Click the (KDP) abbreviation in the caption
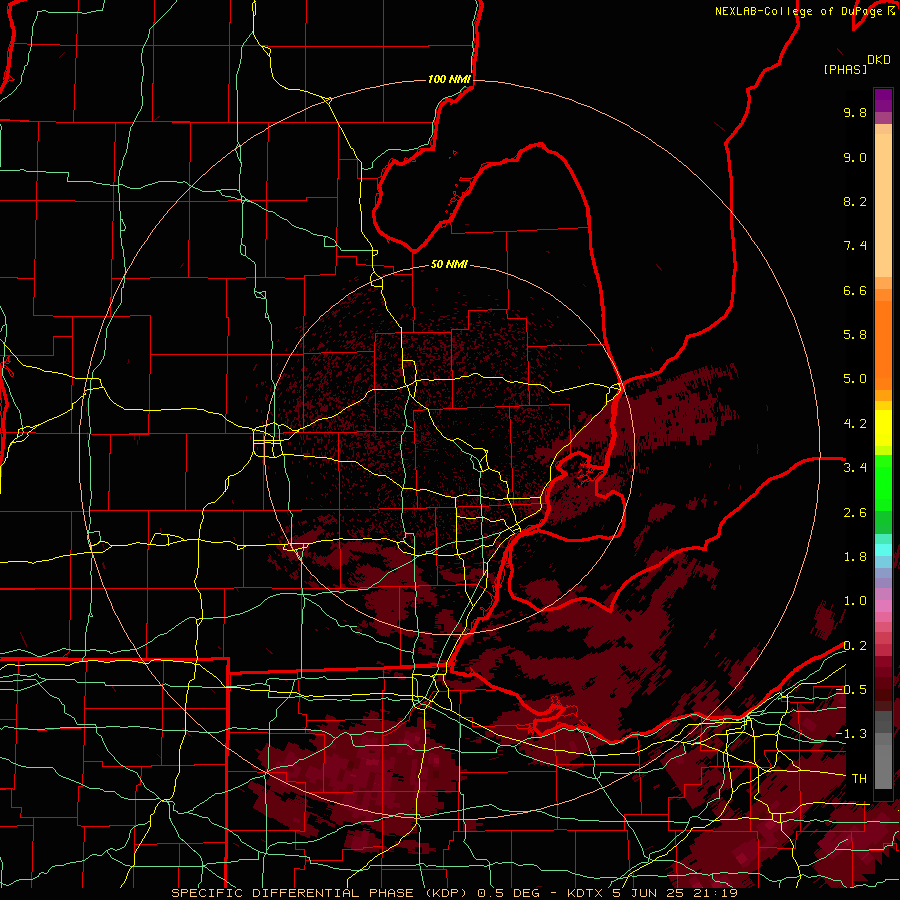 [448, 893]
